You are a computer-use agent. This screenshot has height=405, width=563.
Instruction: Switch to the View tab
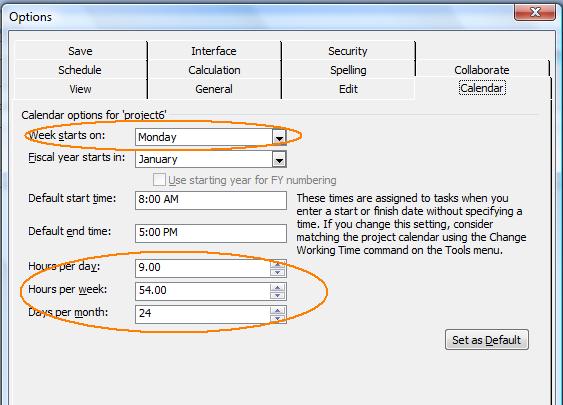(80, 89)
